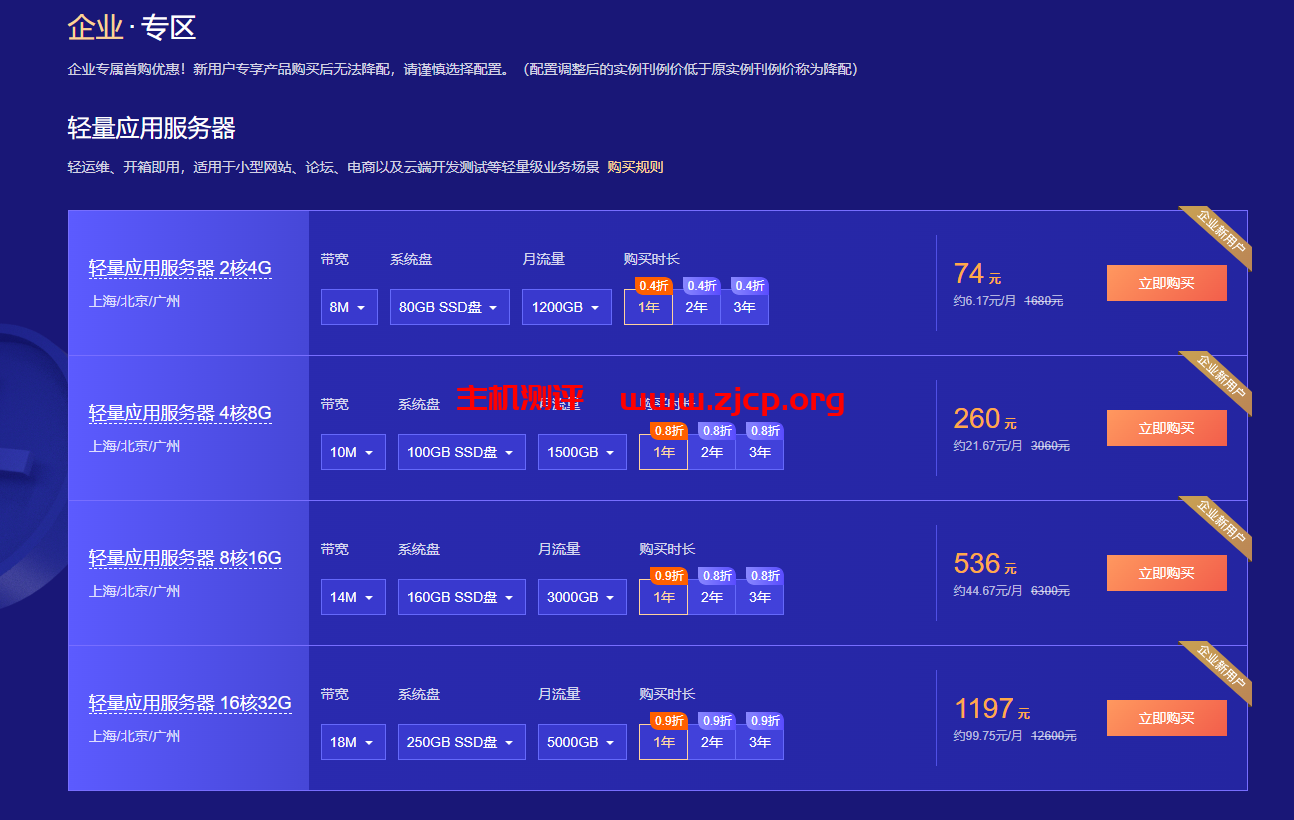Open the 轻量应用服务器 8核16G product title

coord(185,558)
